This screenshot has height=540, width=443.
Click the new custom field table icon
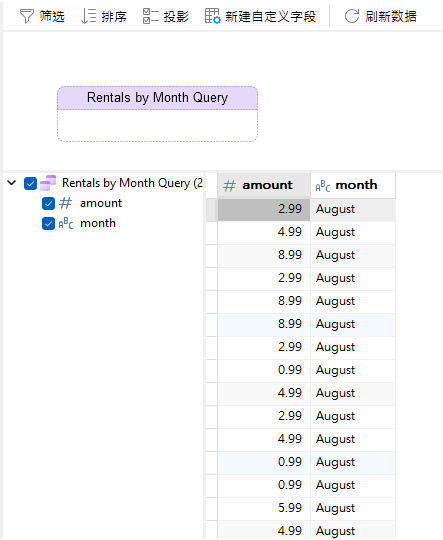[x=213, y=16]
